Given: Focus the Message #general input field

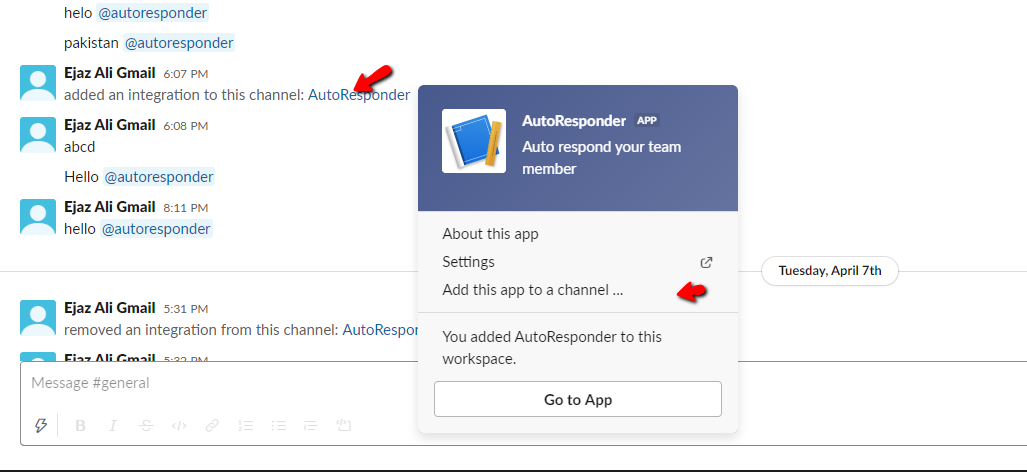Looking at the screenshot, I should tap(524, 383).
